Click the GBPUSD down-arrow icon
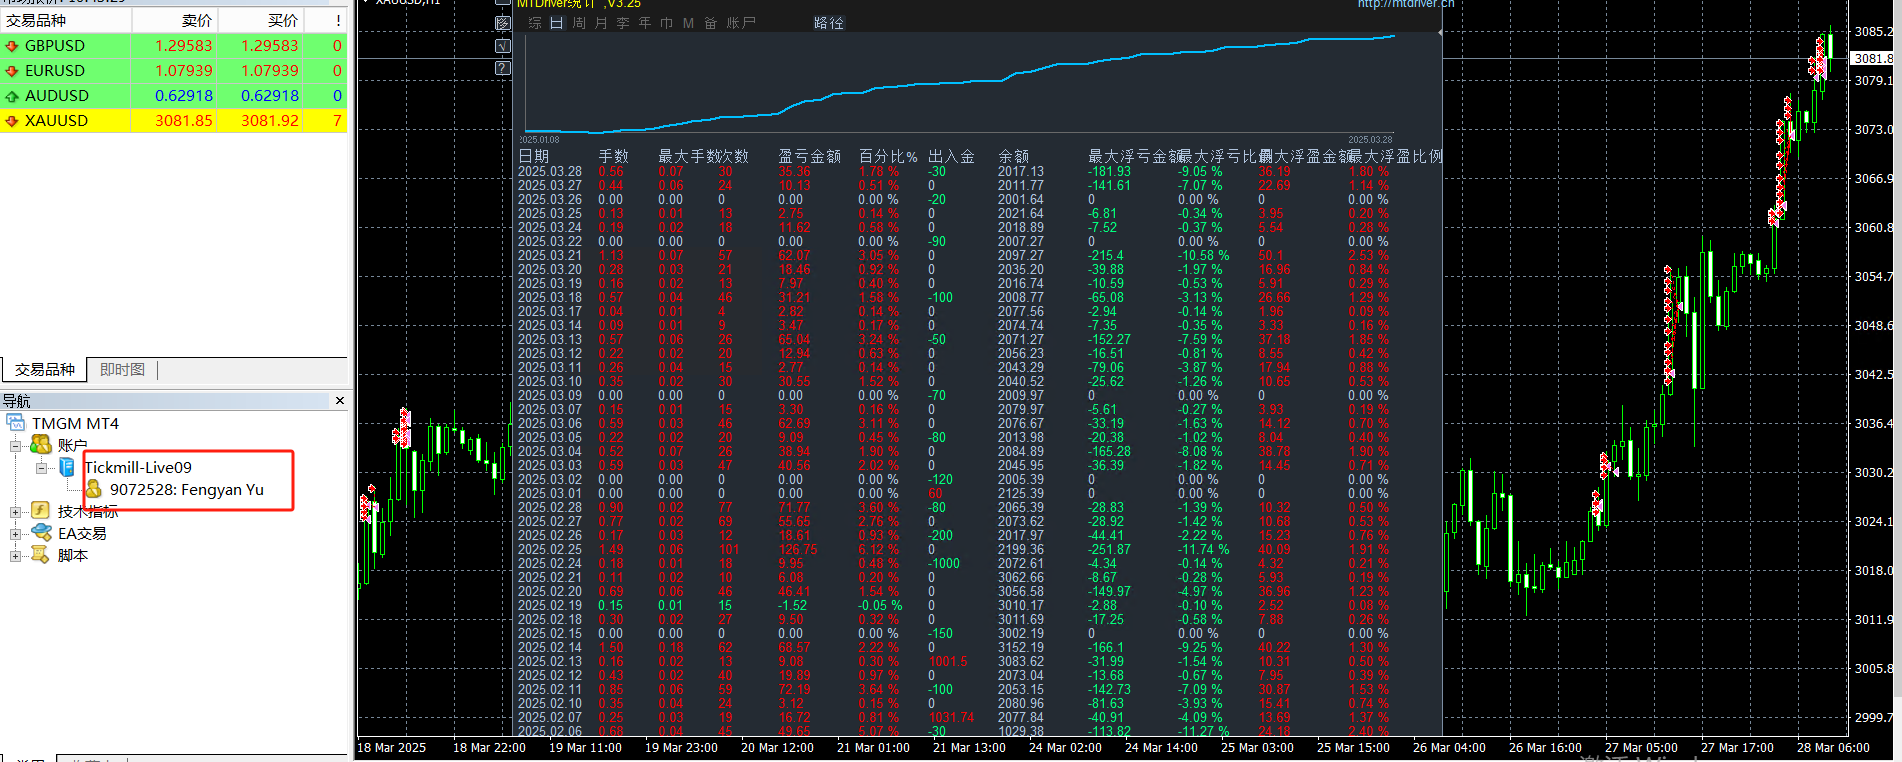Image resolution: width=1902 pixels, height=762 pixels. 12,46
